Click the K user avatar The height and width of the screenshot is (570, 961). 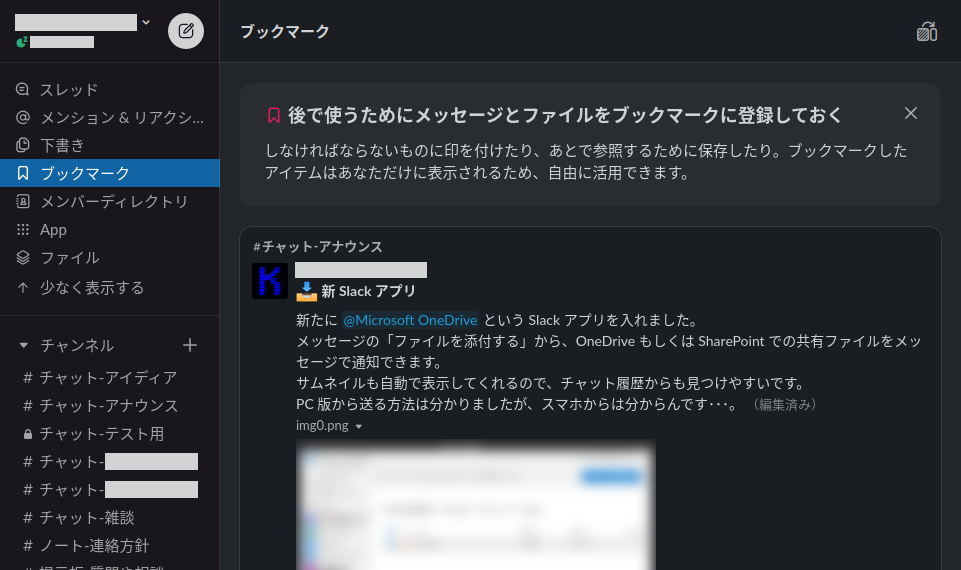[x=270, y=281]
